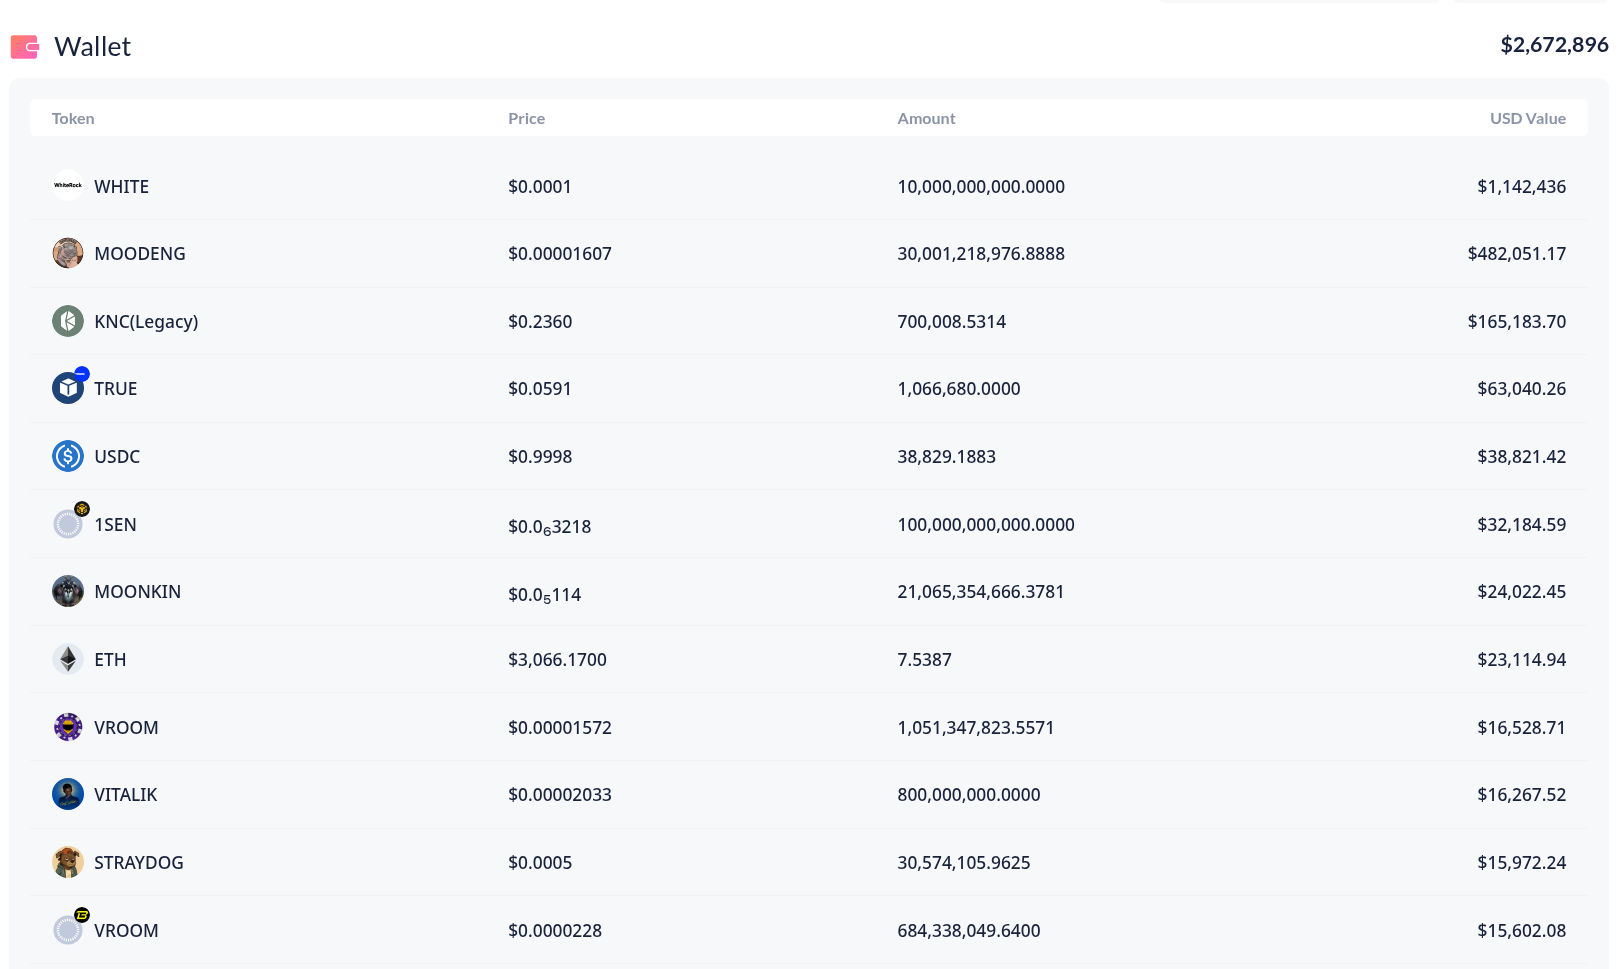Select the VITALIK avatar token icon

click(x=67, y=794)
